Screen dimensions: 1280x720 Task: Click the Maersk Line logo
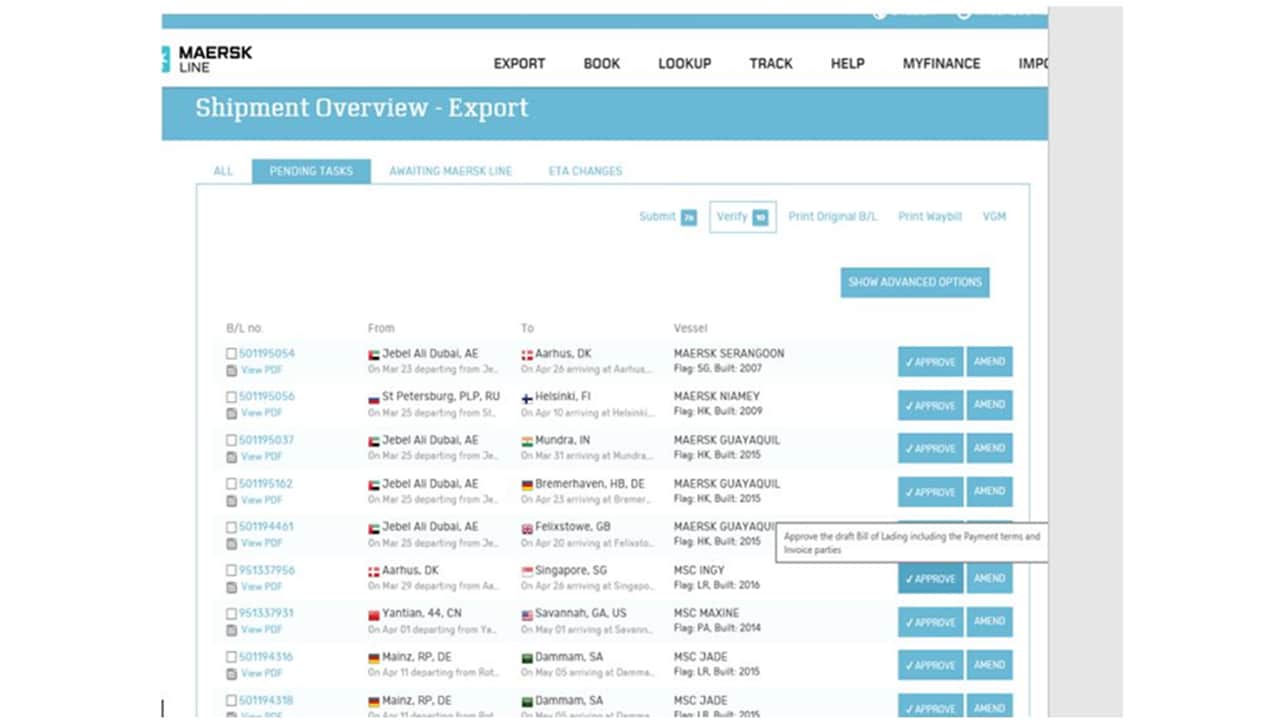pyautogui.click(x=207, y=59)
